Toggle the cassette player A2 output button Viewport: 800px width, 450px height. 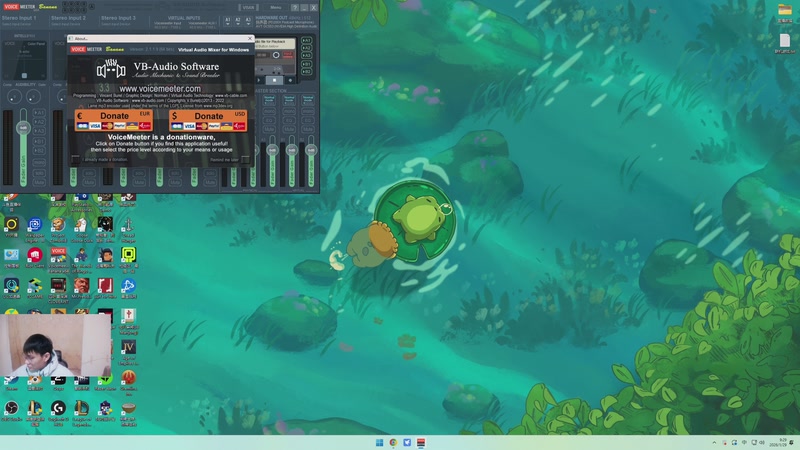306,48
